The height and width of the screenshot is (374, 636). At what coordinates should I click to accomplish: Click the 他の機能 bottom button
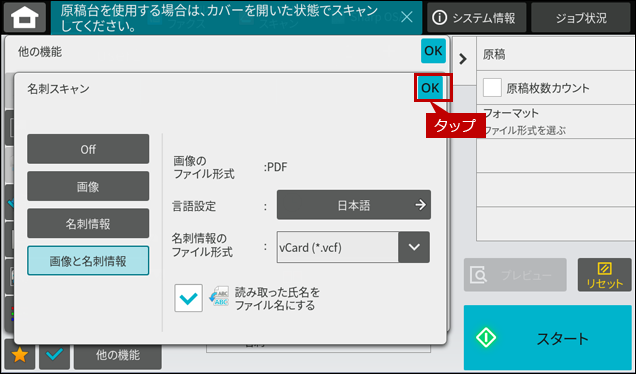pyautogui.click(x=118, y=355)
